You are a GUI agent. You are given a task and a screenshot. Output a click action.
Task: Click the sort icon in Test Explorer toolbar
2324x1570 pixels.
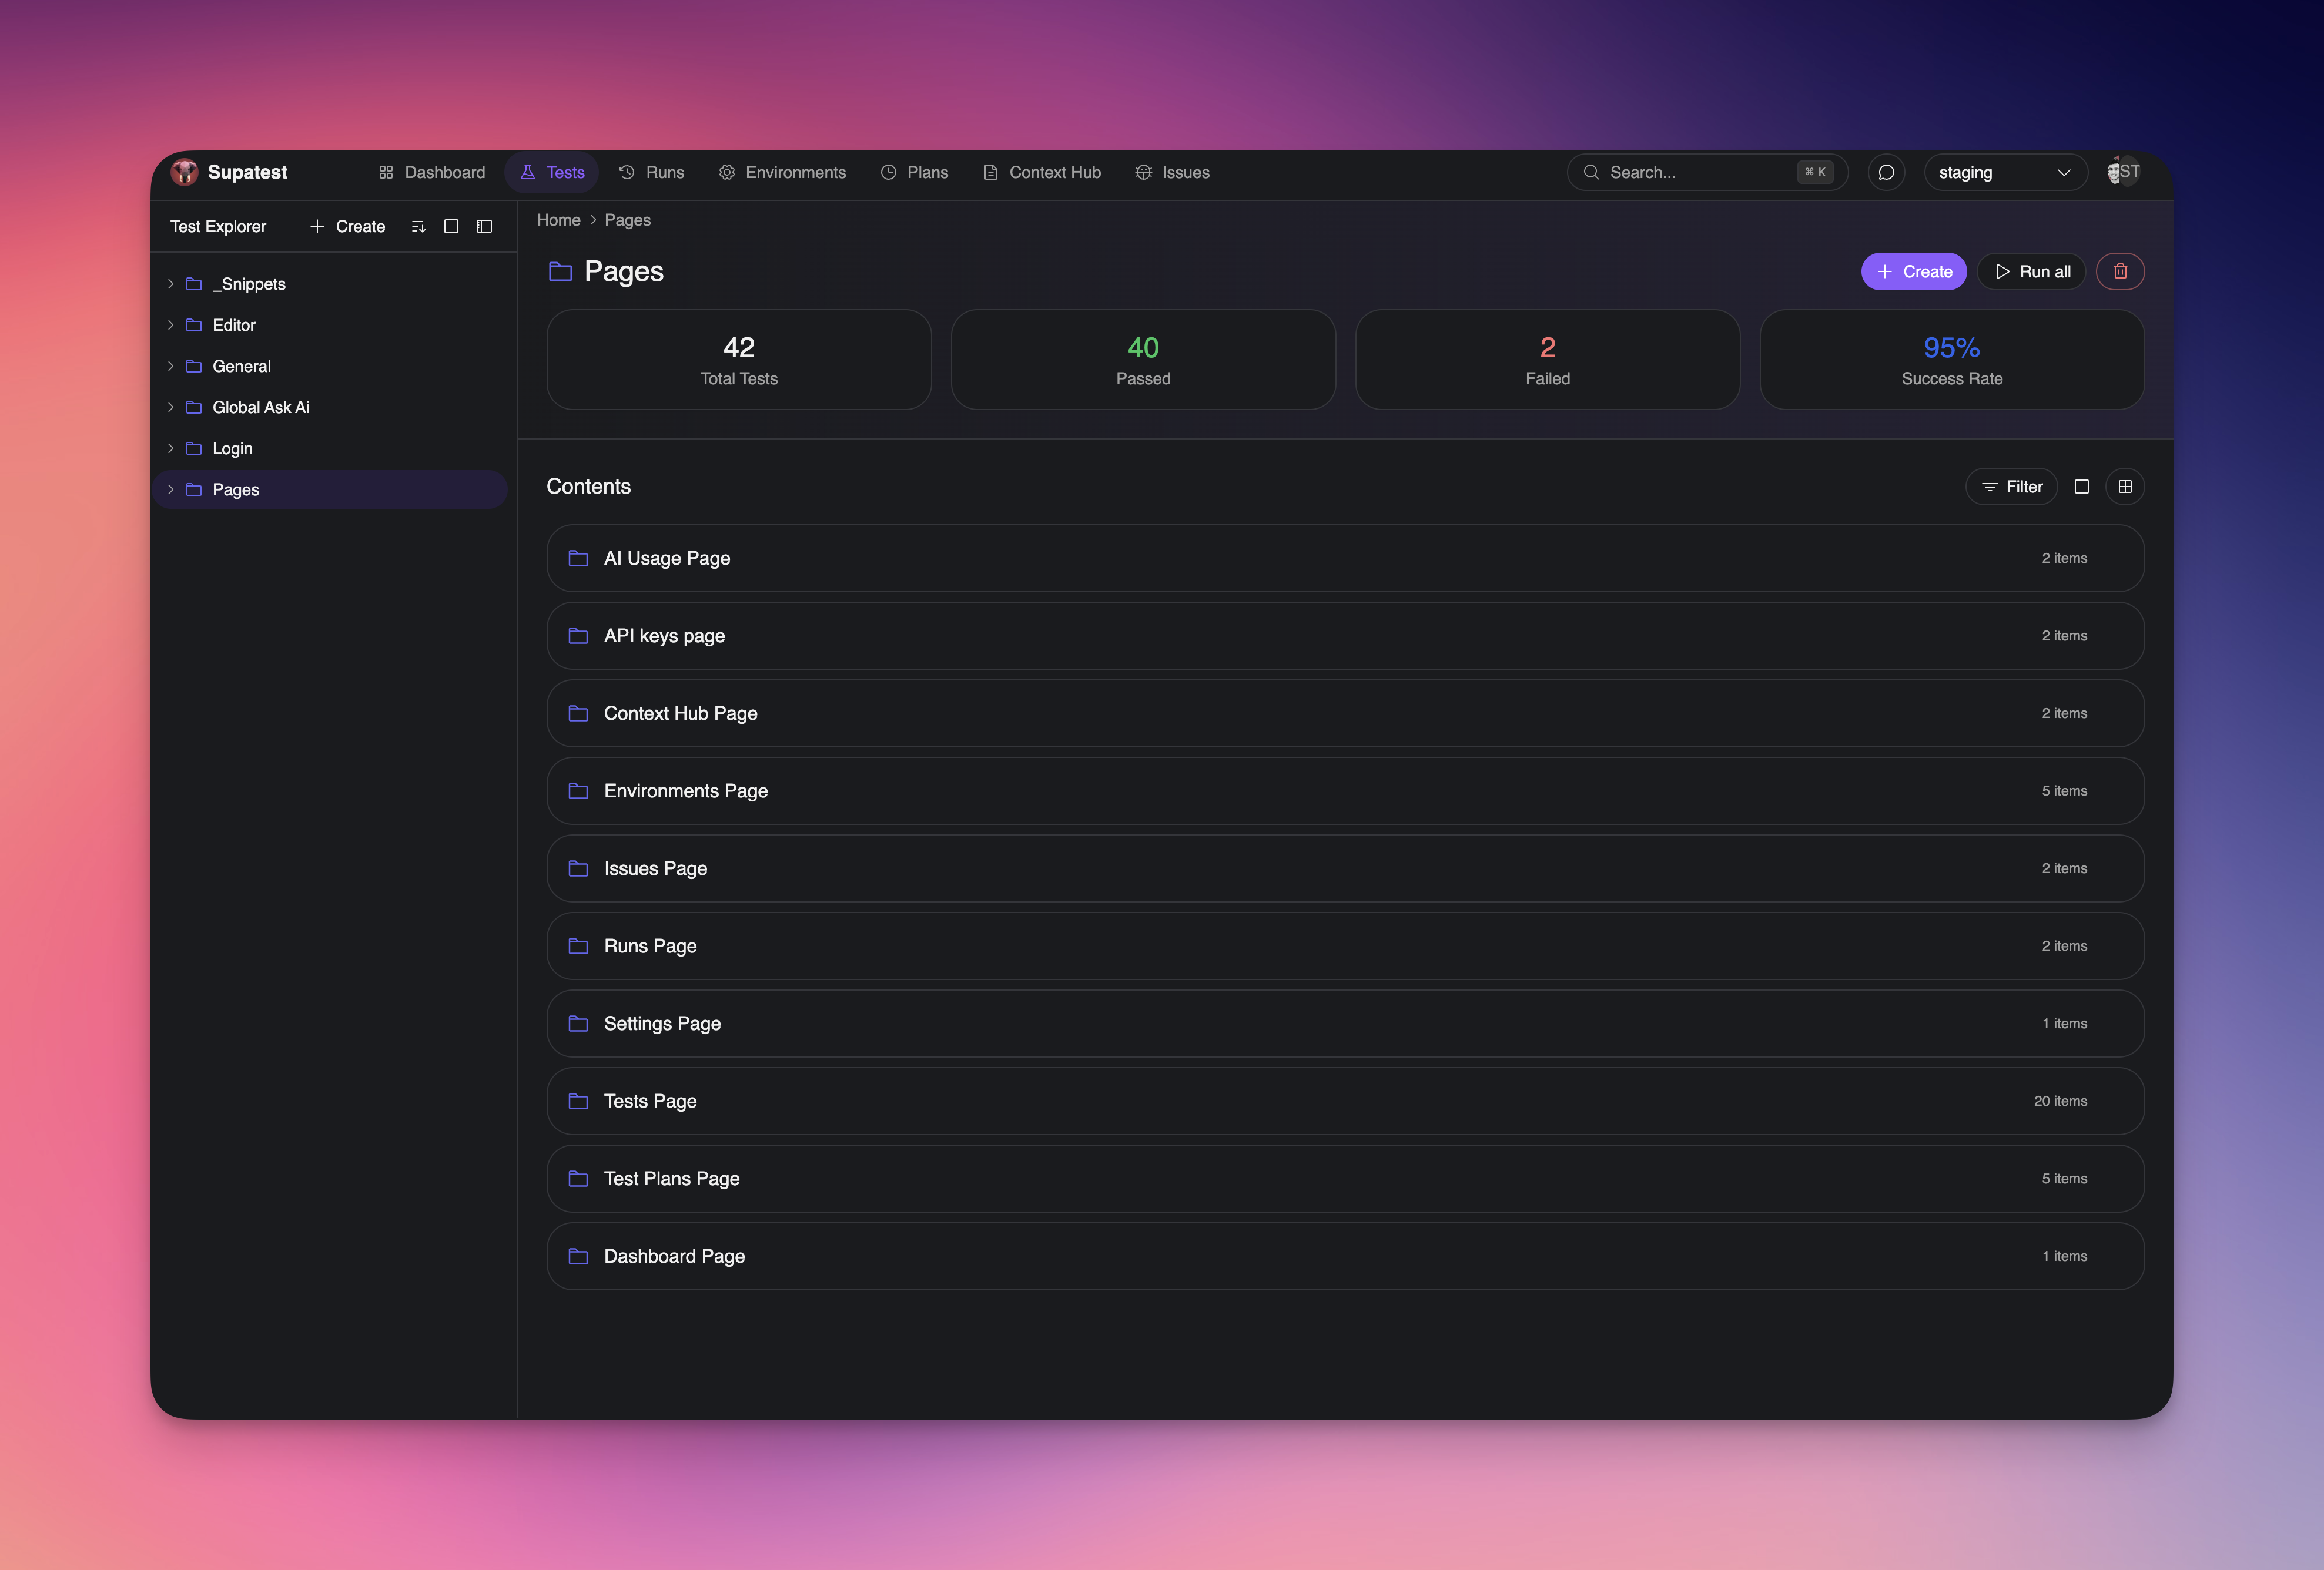[419, 226]
